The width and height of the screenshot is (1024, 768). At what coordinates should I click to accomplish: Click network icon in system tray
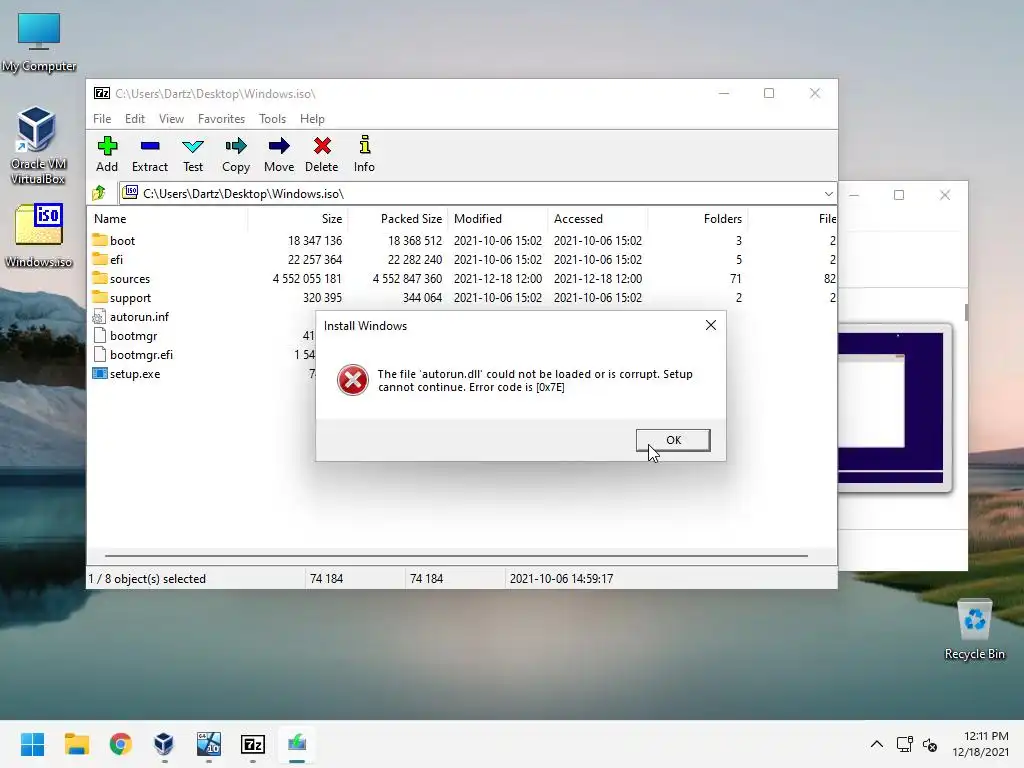click(904, 744)
